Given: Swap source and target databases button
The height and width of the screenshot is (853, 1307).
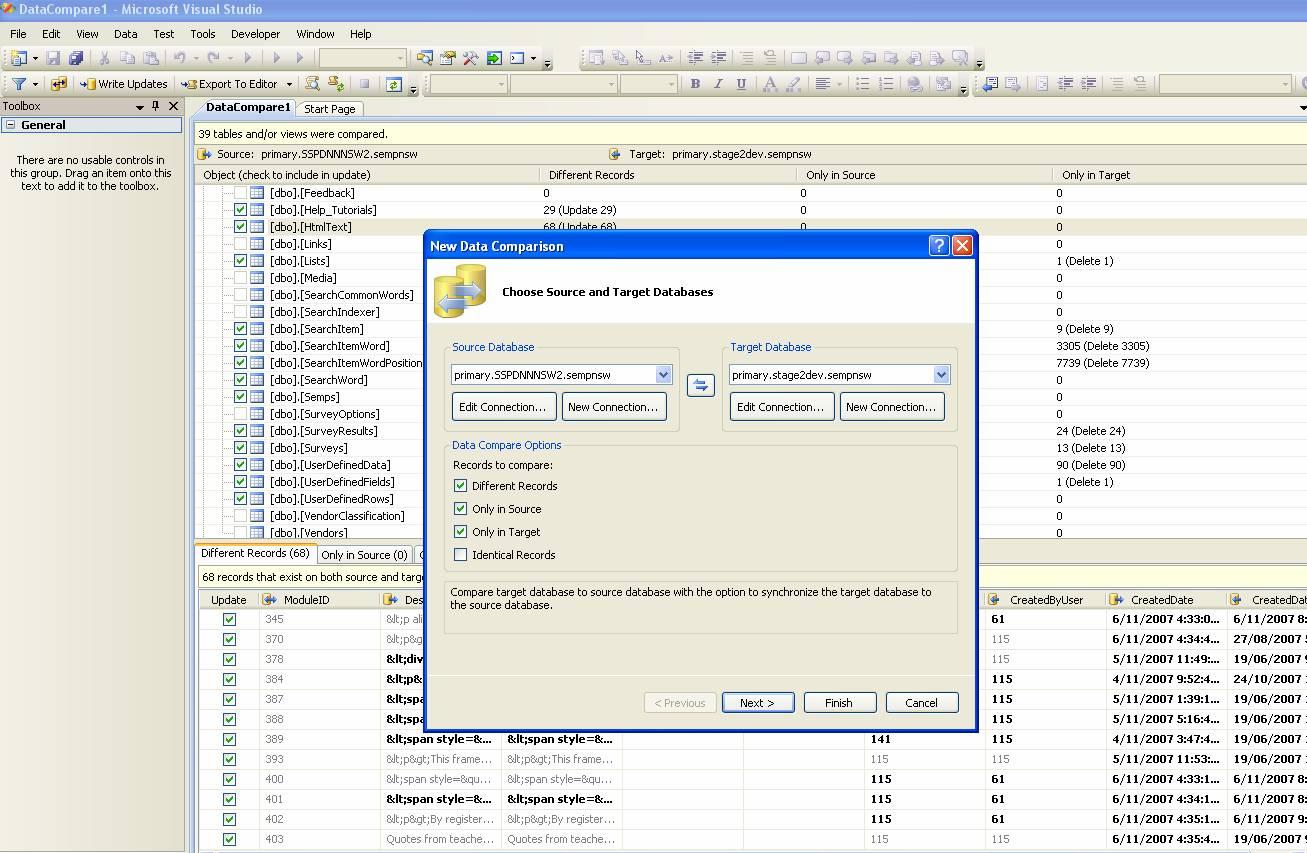Looking at the screenshot, I should coord(700,385).
